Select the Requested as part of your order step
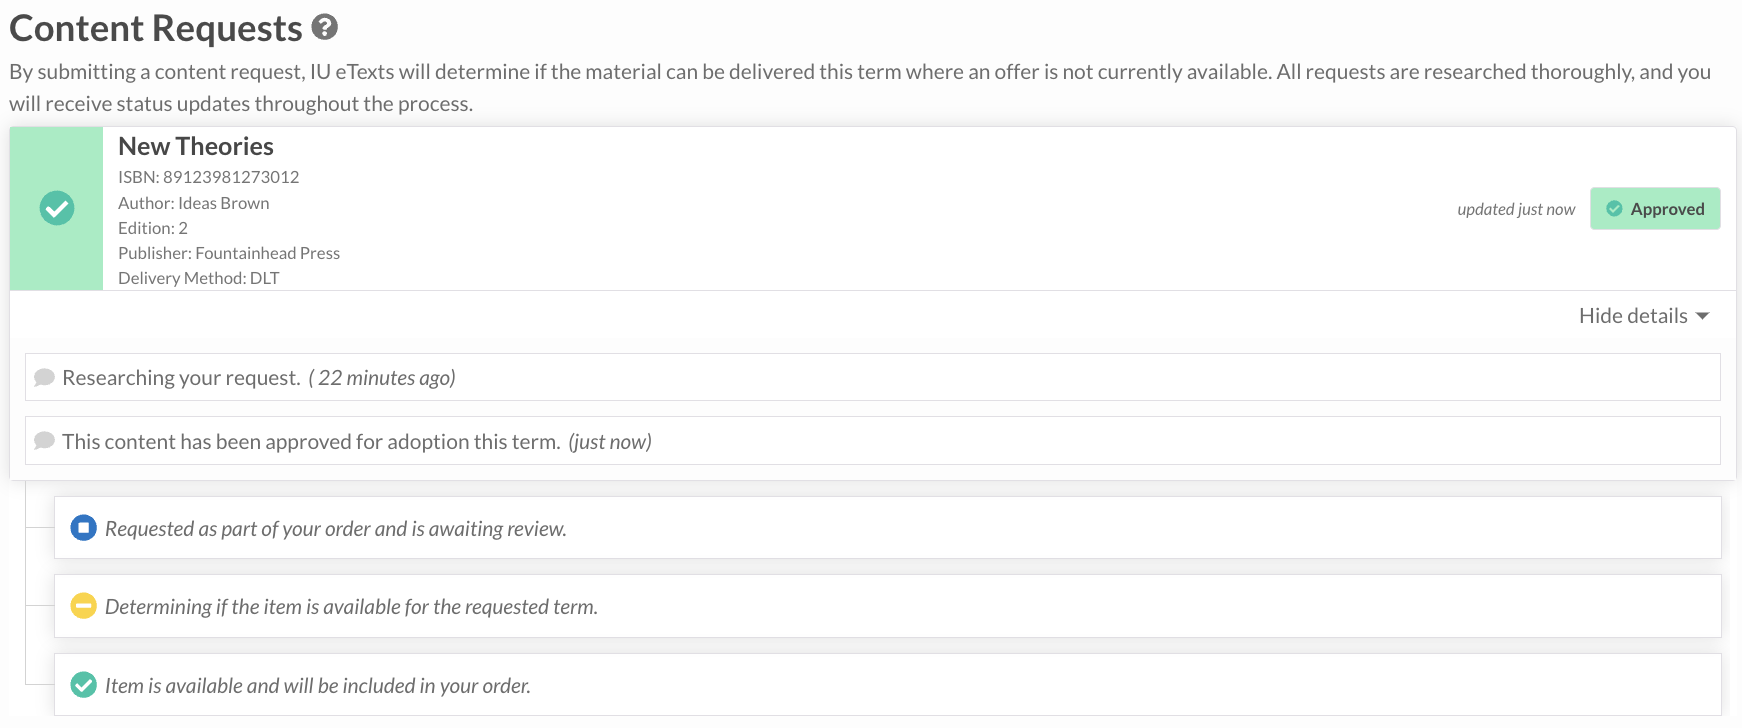The height and width of the screenshot is (728, 1742). 887,528
